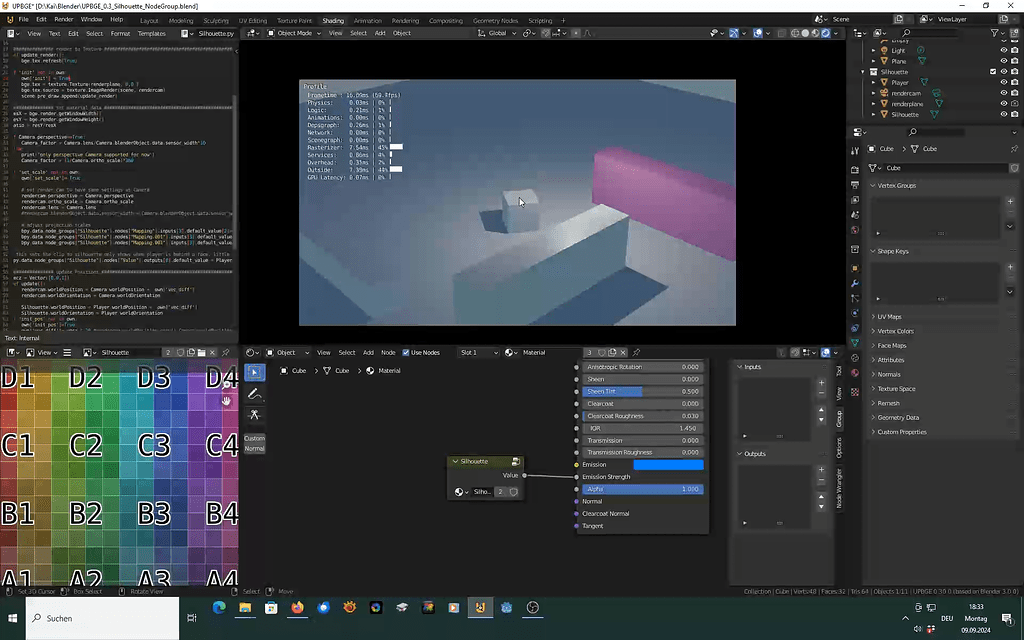This screenshot has width=1024, height=640.
Task: Pin the Properties editor context
Action: [x=1014, y=149]
